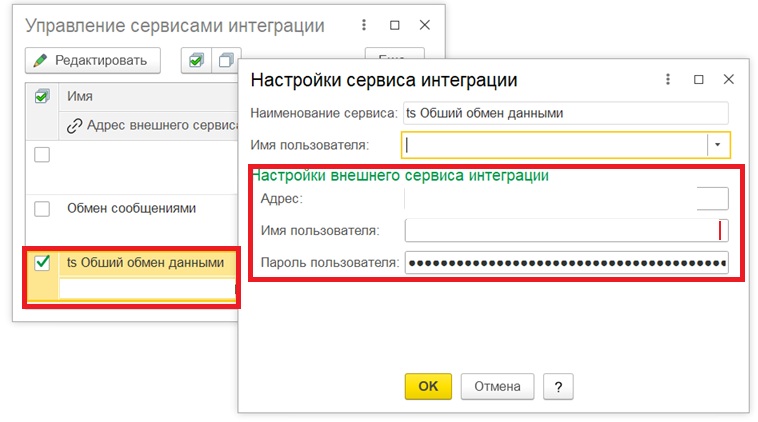Toggle the checkbox in the first empty row
The image size is (758, 422).
coord(42,154)
